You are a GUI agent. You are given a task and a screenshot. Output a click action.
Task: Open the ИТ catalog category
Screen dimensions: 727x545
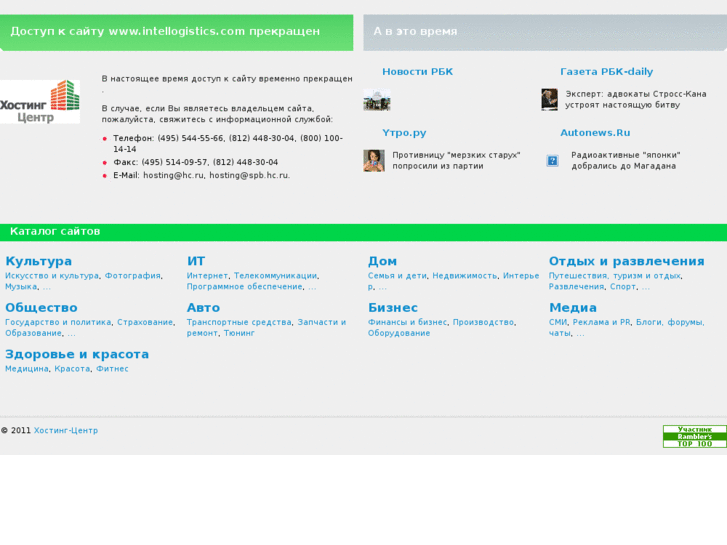(x=196, y=261)
